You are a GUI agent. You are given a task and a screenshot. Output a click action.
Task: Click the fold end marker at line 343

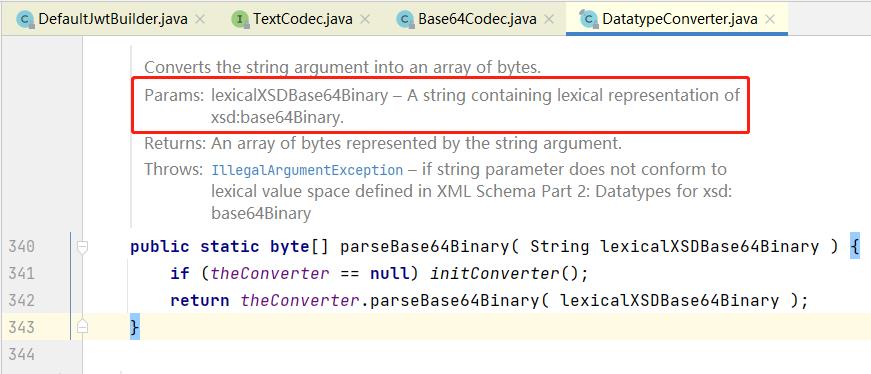tap(82, 327)
